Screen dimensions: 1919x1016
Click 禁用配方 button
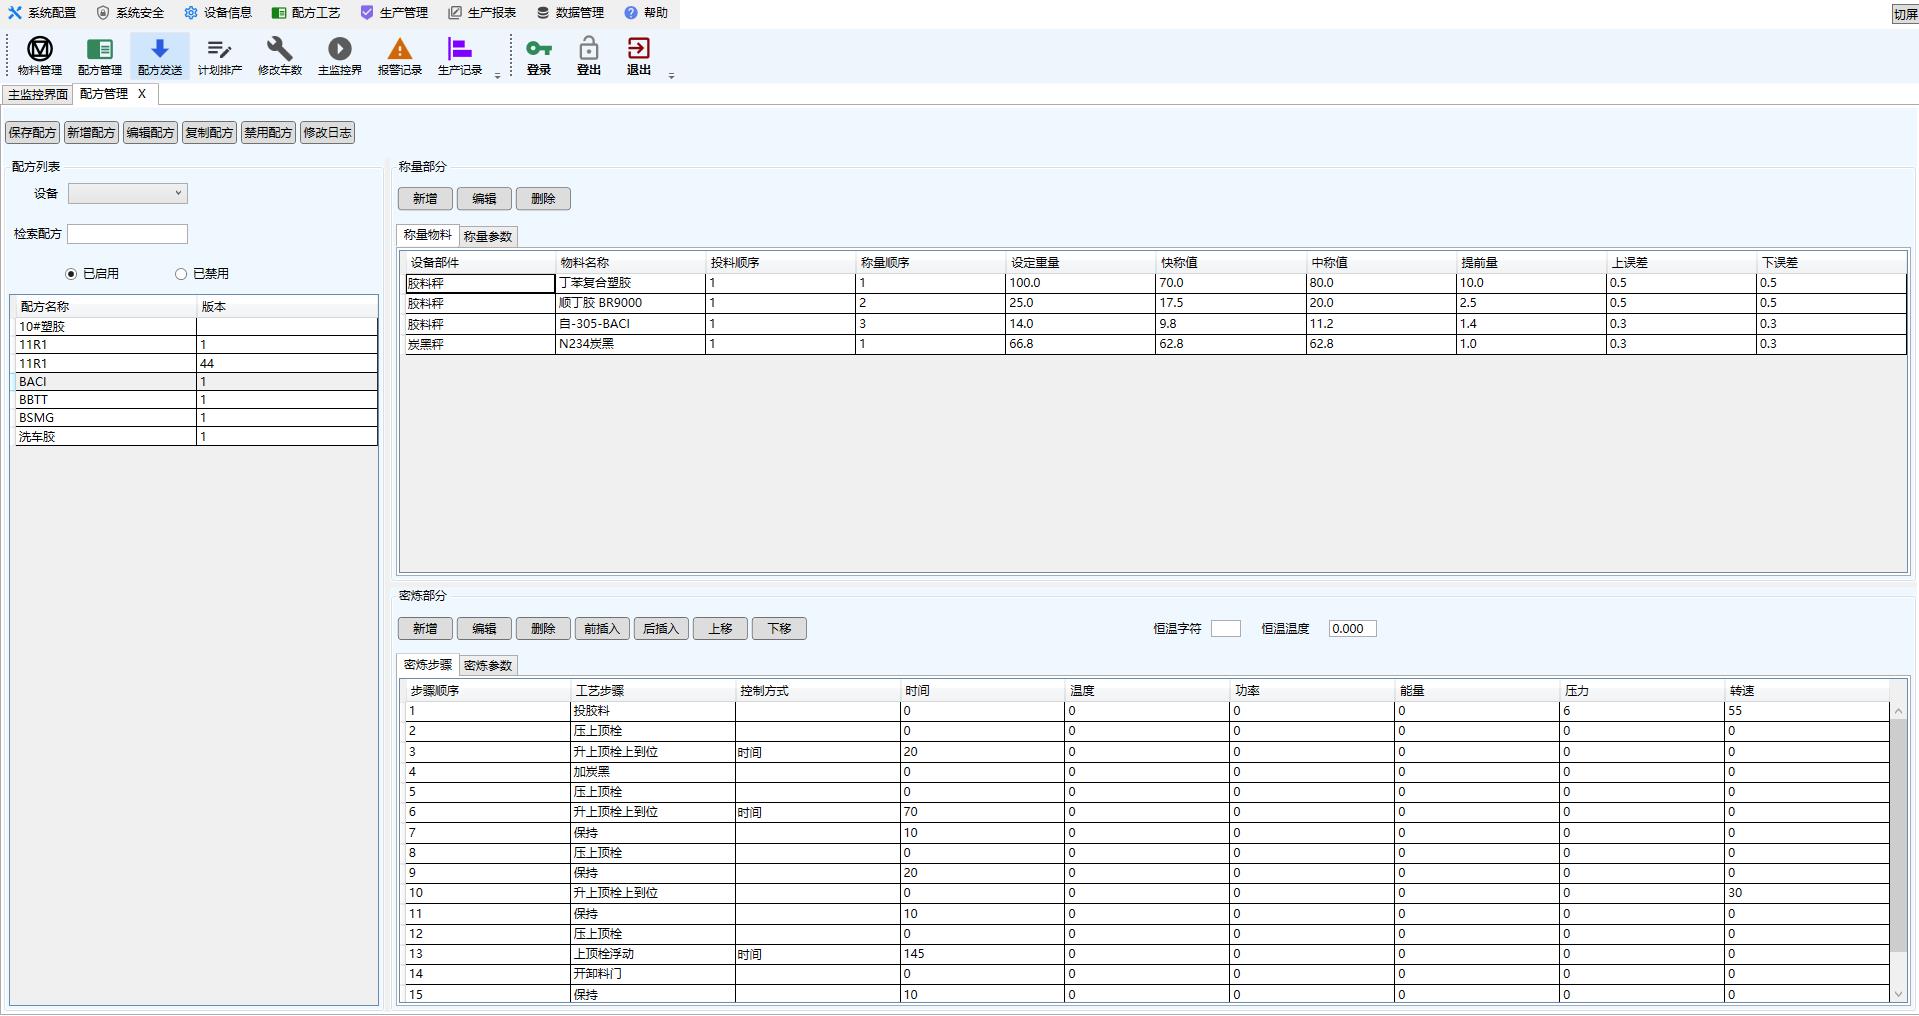pyautogui.click(x=269, y=133)
